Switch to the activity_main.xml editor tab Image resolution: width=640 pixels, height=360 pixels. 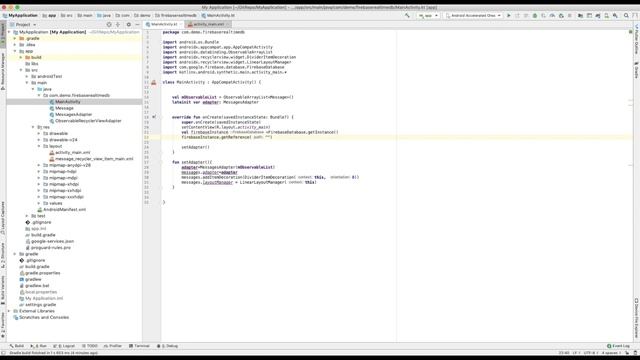tap(208, 24)
